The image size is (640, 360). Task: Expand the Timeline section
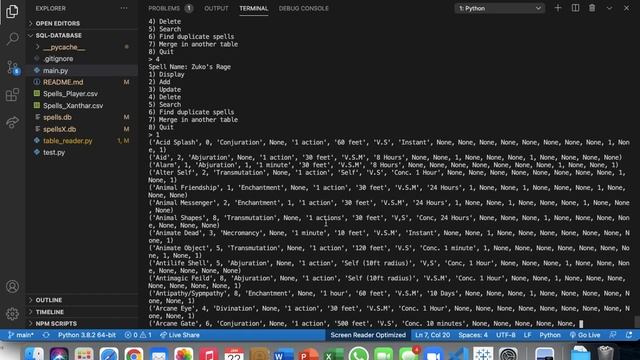[x=49, y=312]
